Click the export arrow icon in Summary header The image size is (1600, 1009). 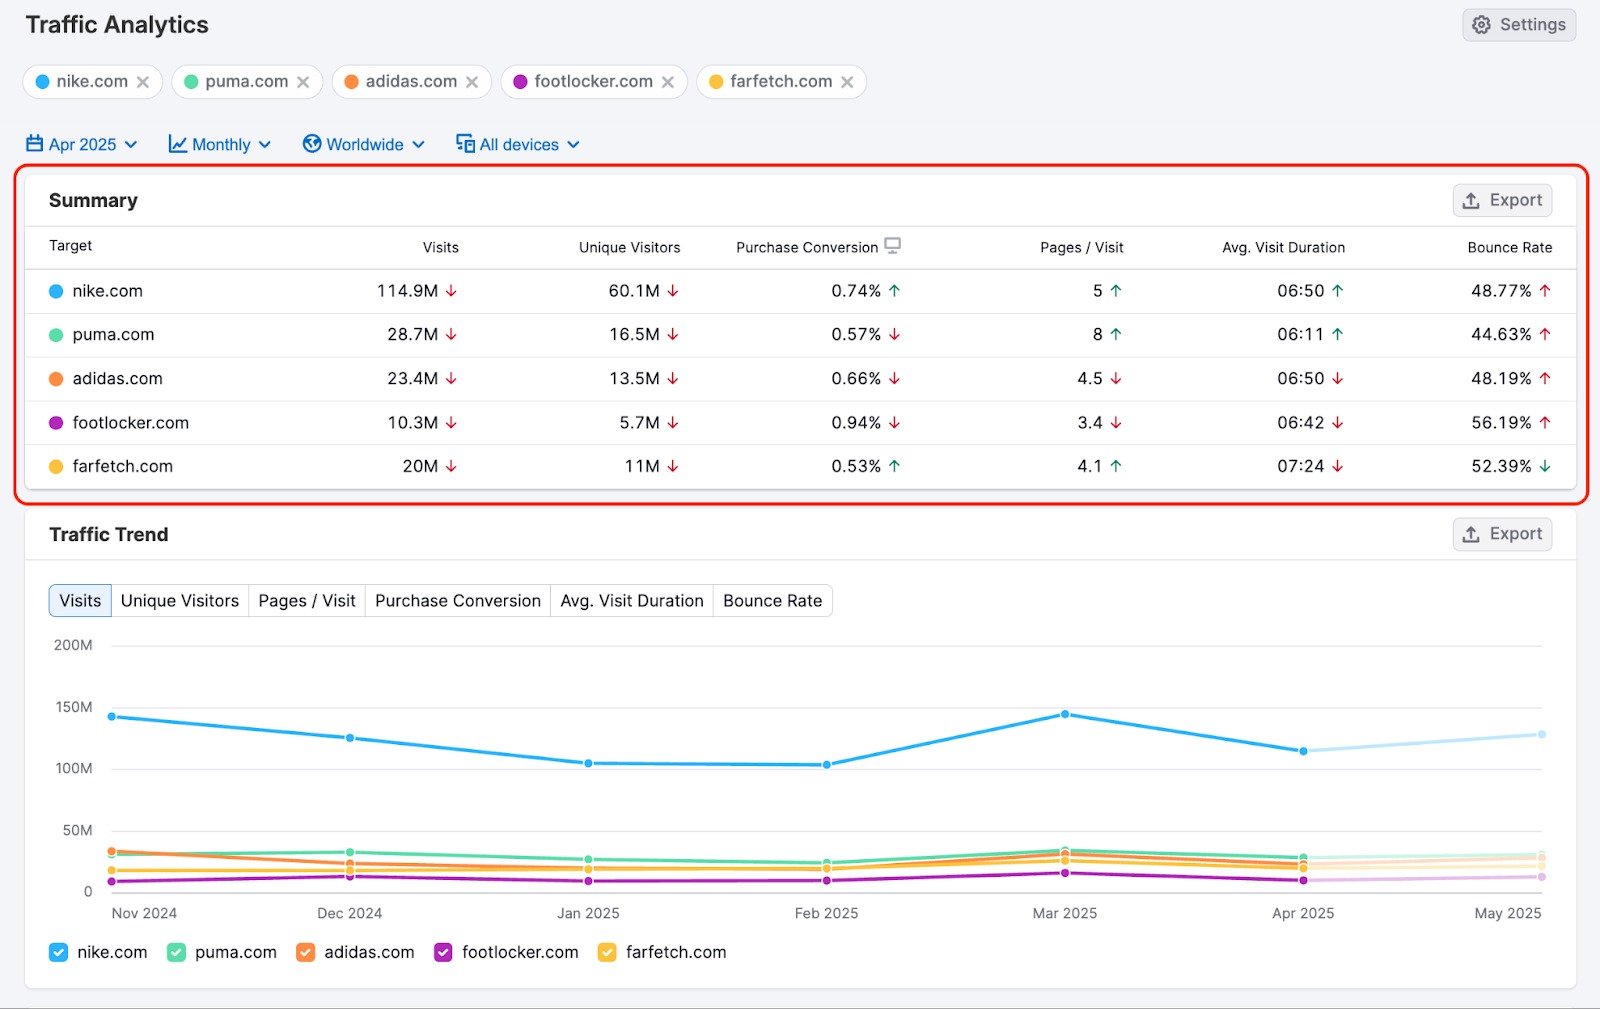tap(1471, 200)
